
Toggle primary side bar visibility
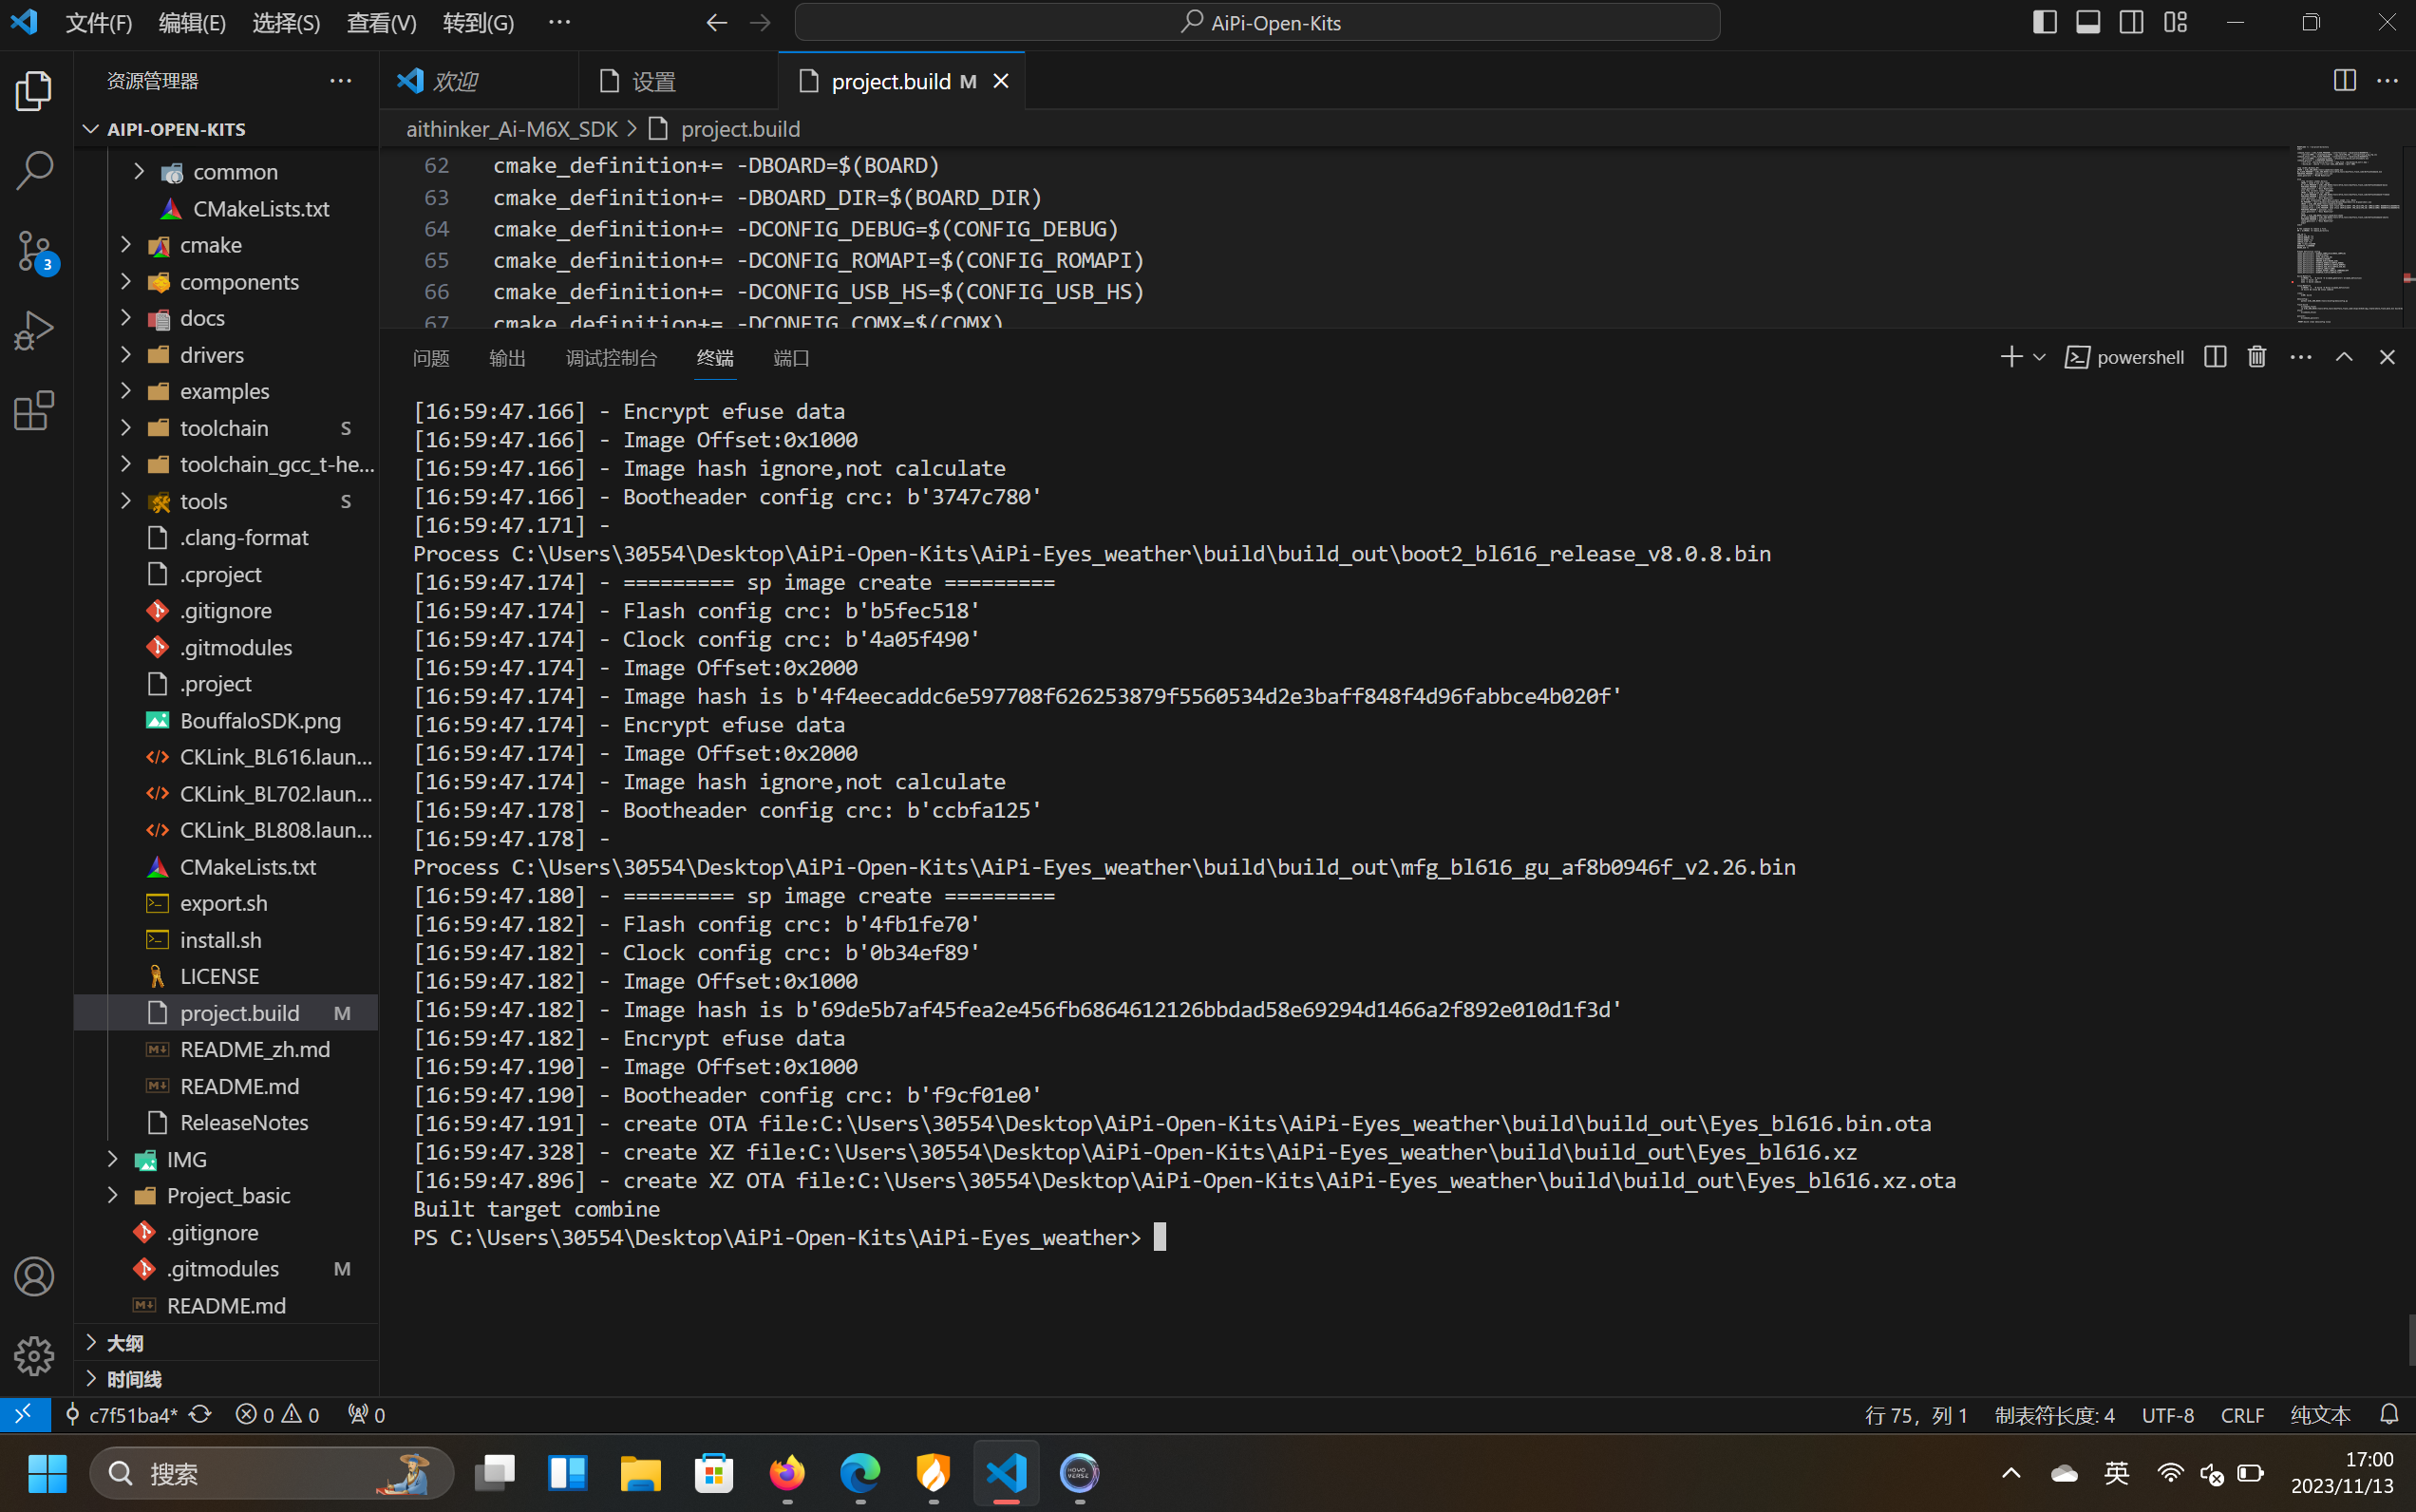[2045, 22]
